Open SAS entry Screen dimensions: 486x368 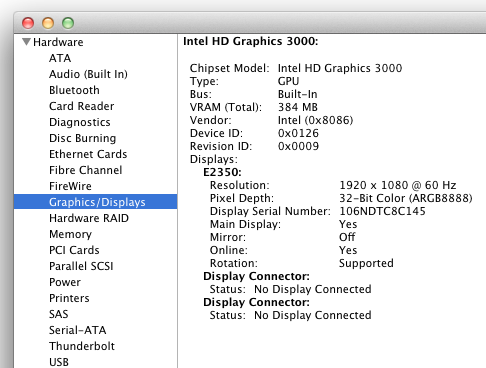[59, 314]
